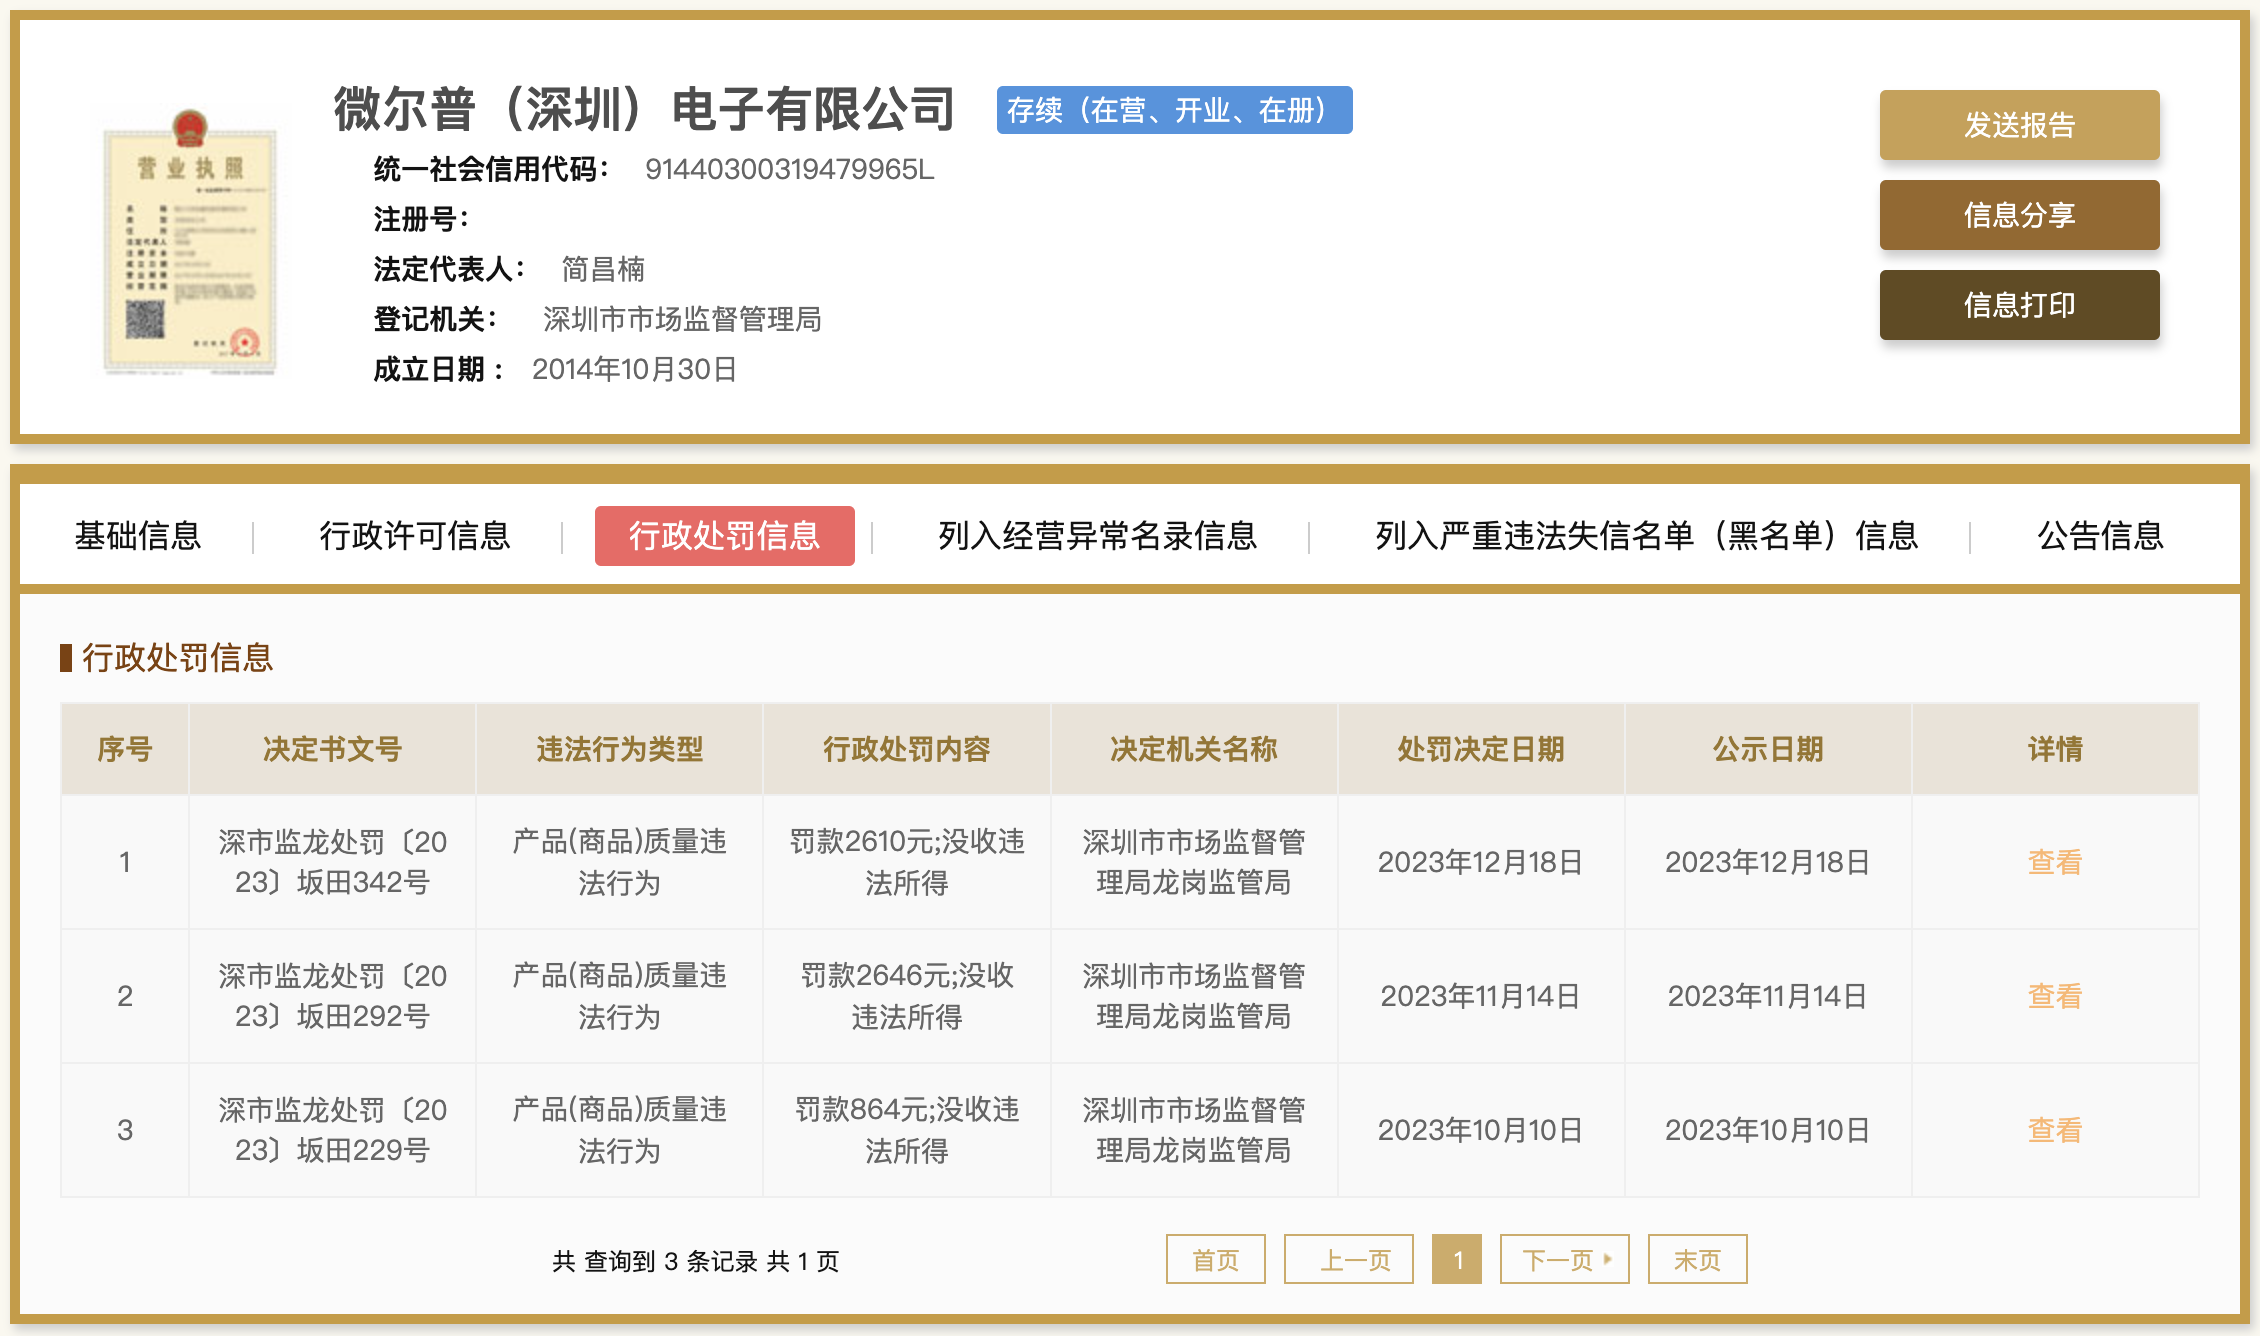2260x1336 pixels.
Task: Click the business license thumbnail image
Action: click(x=190, y=243)
